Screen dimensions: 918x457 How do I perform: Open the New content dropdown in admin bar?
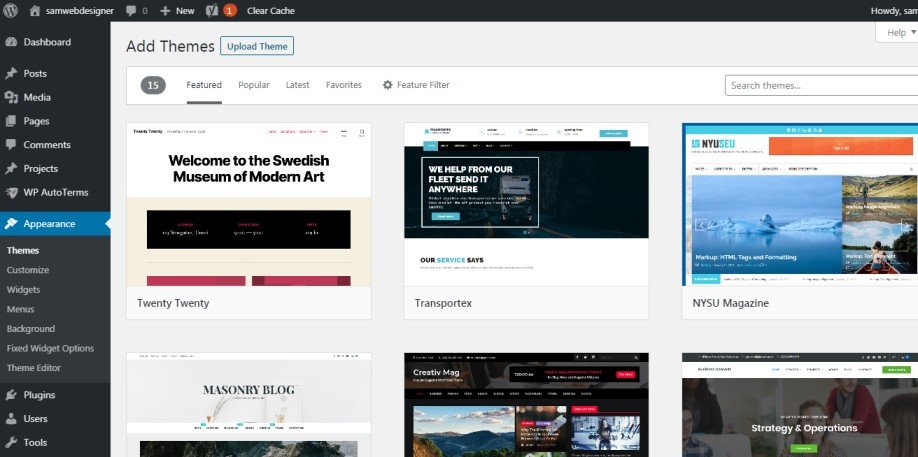click(177, 11)
